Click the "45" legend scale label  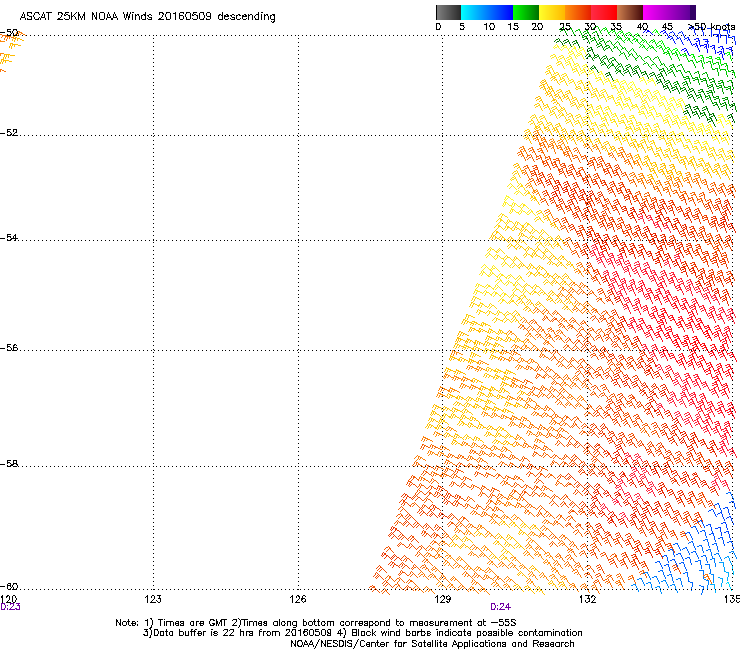(667, 27)
